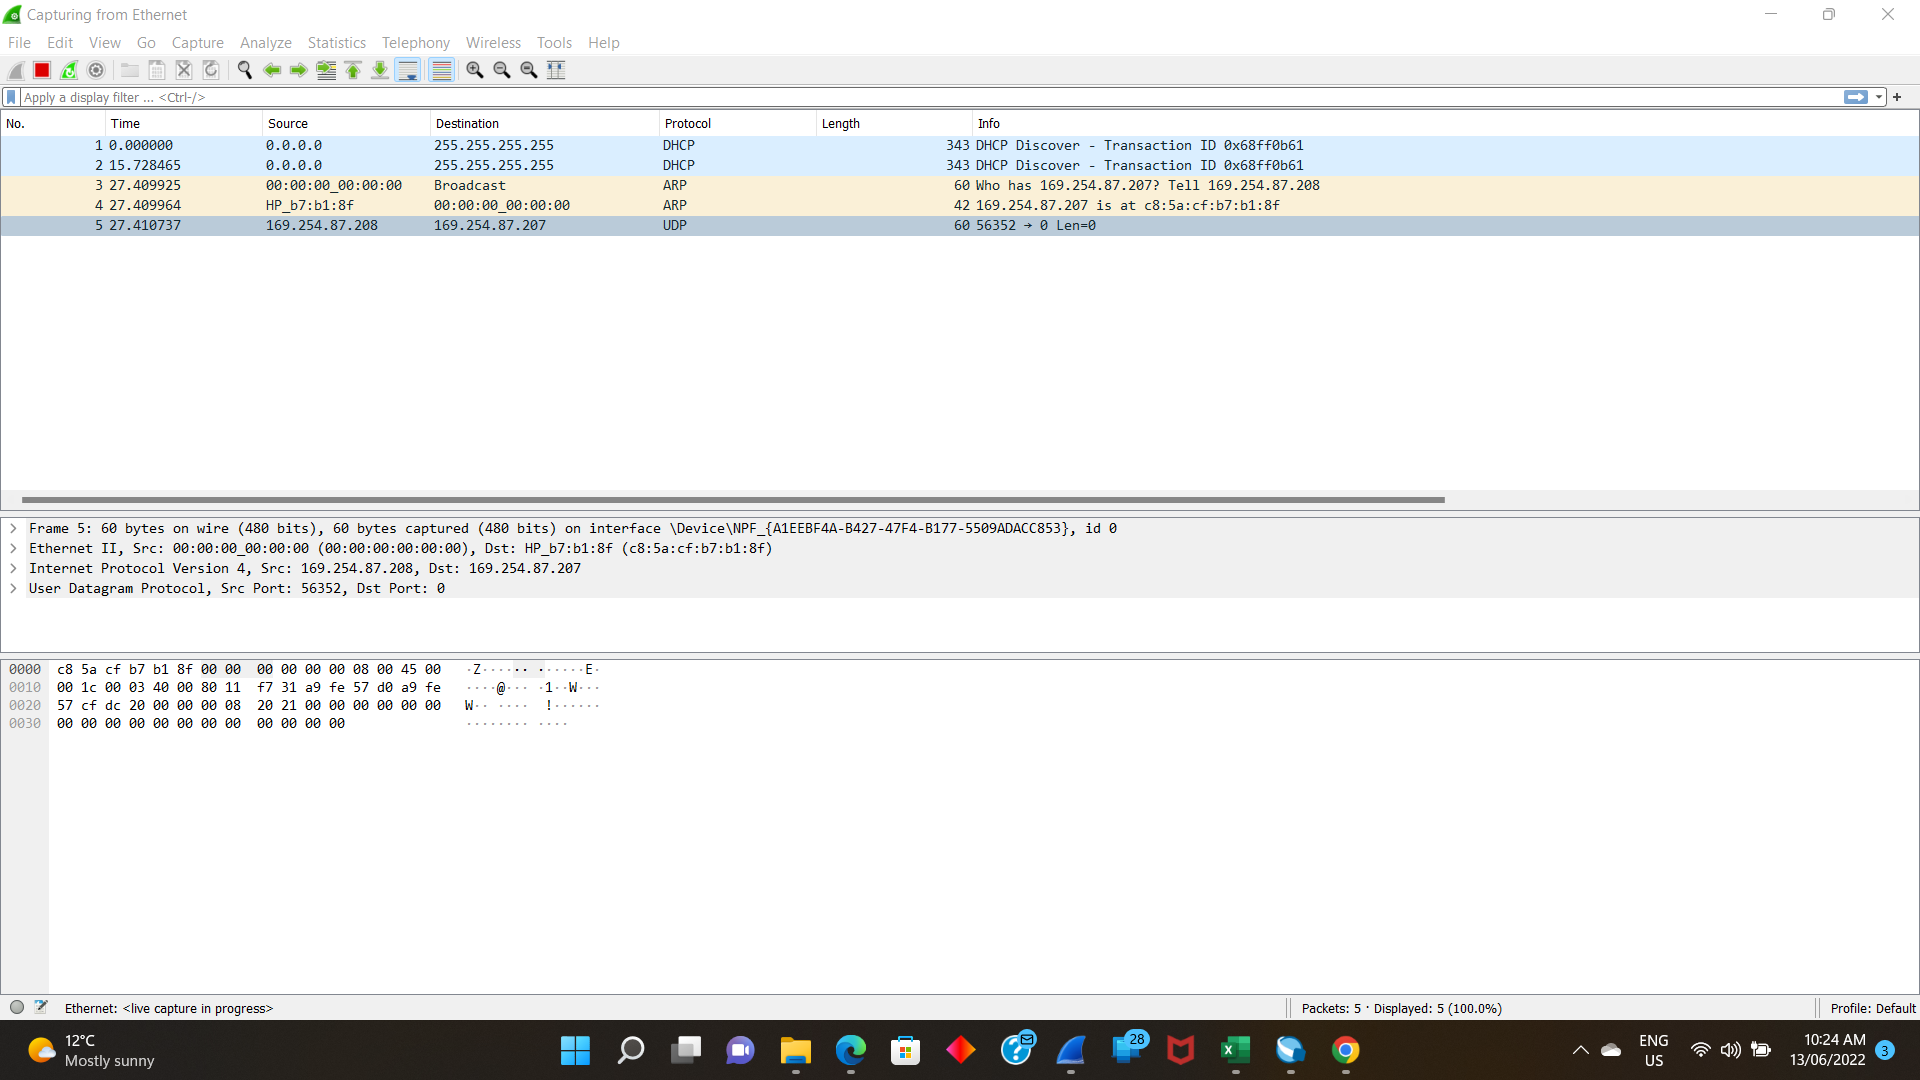Close this capture file icon
The image size is (1920, 1080).
click(184, 70)
